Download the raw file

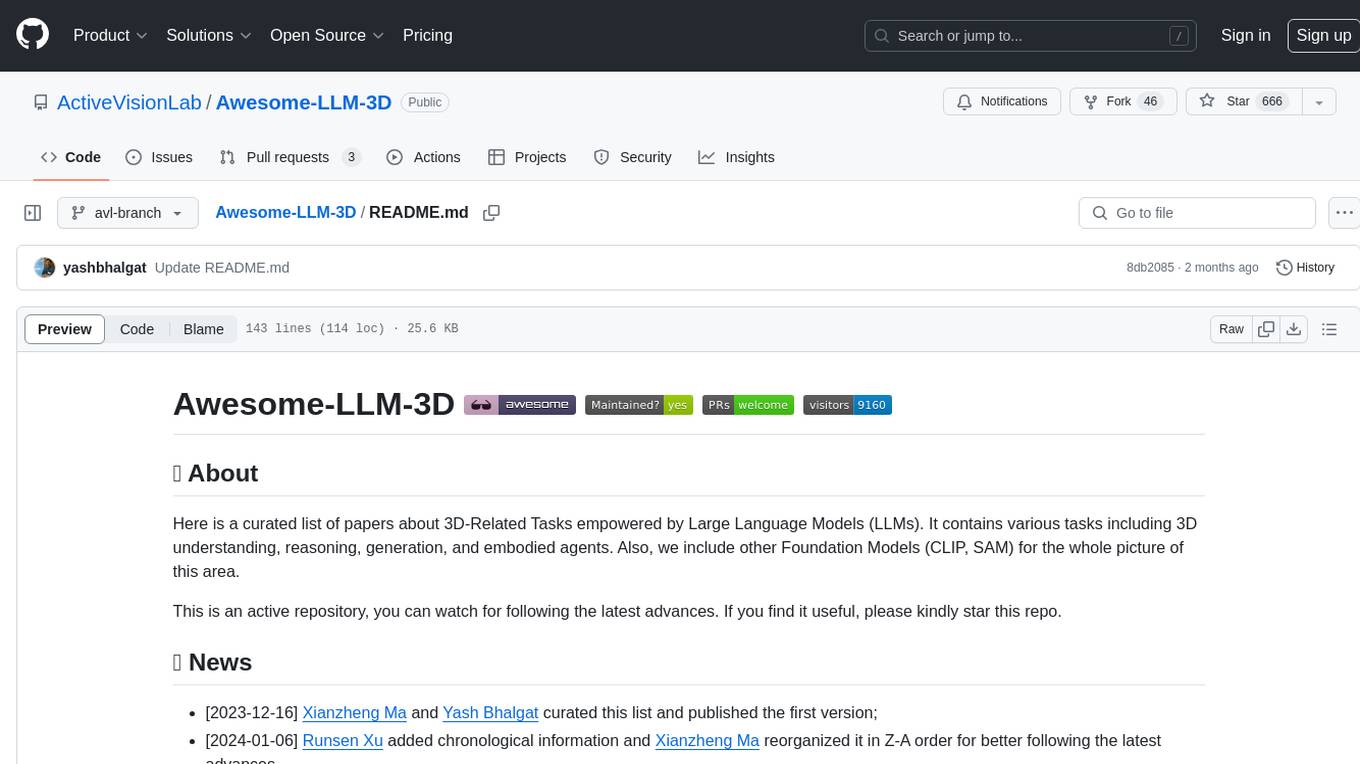1293,329
